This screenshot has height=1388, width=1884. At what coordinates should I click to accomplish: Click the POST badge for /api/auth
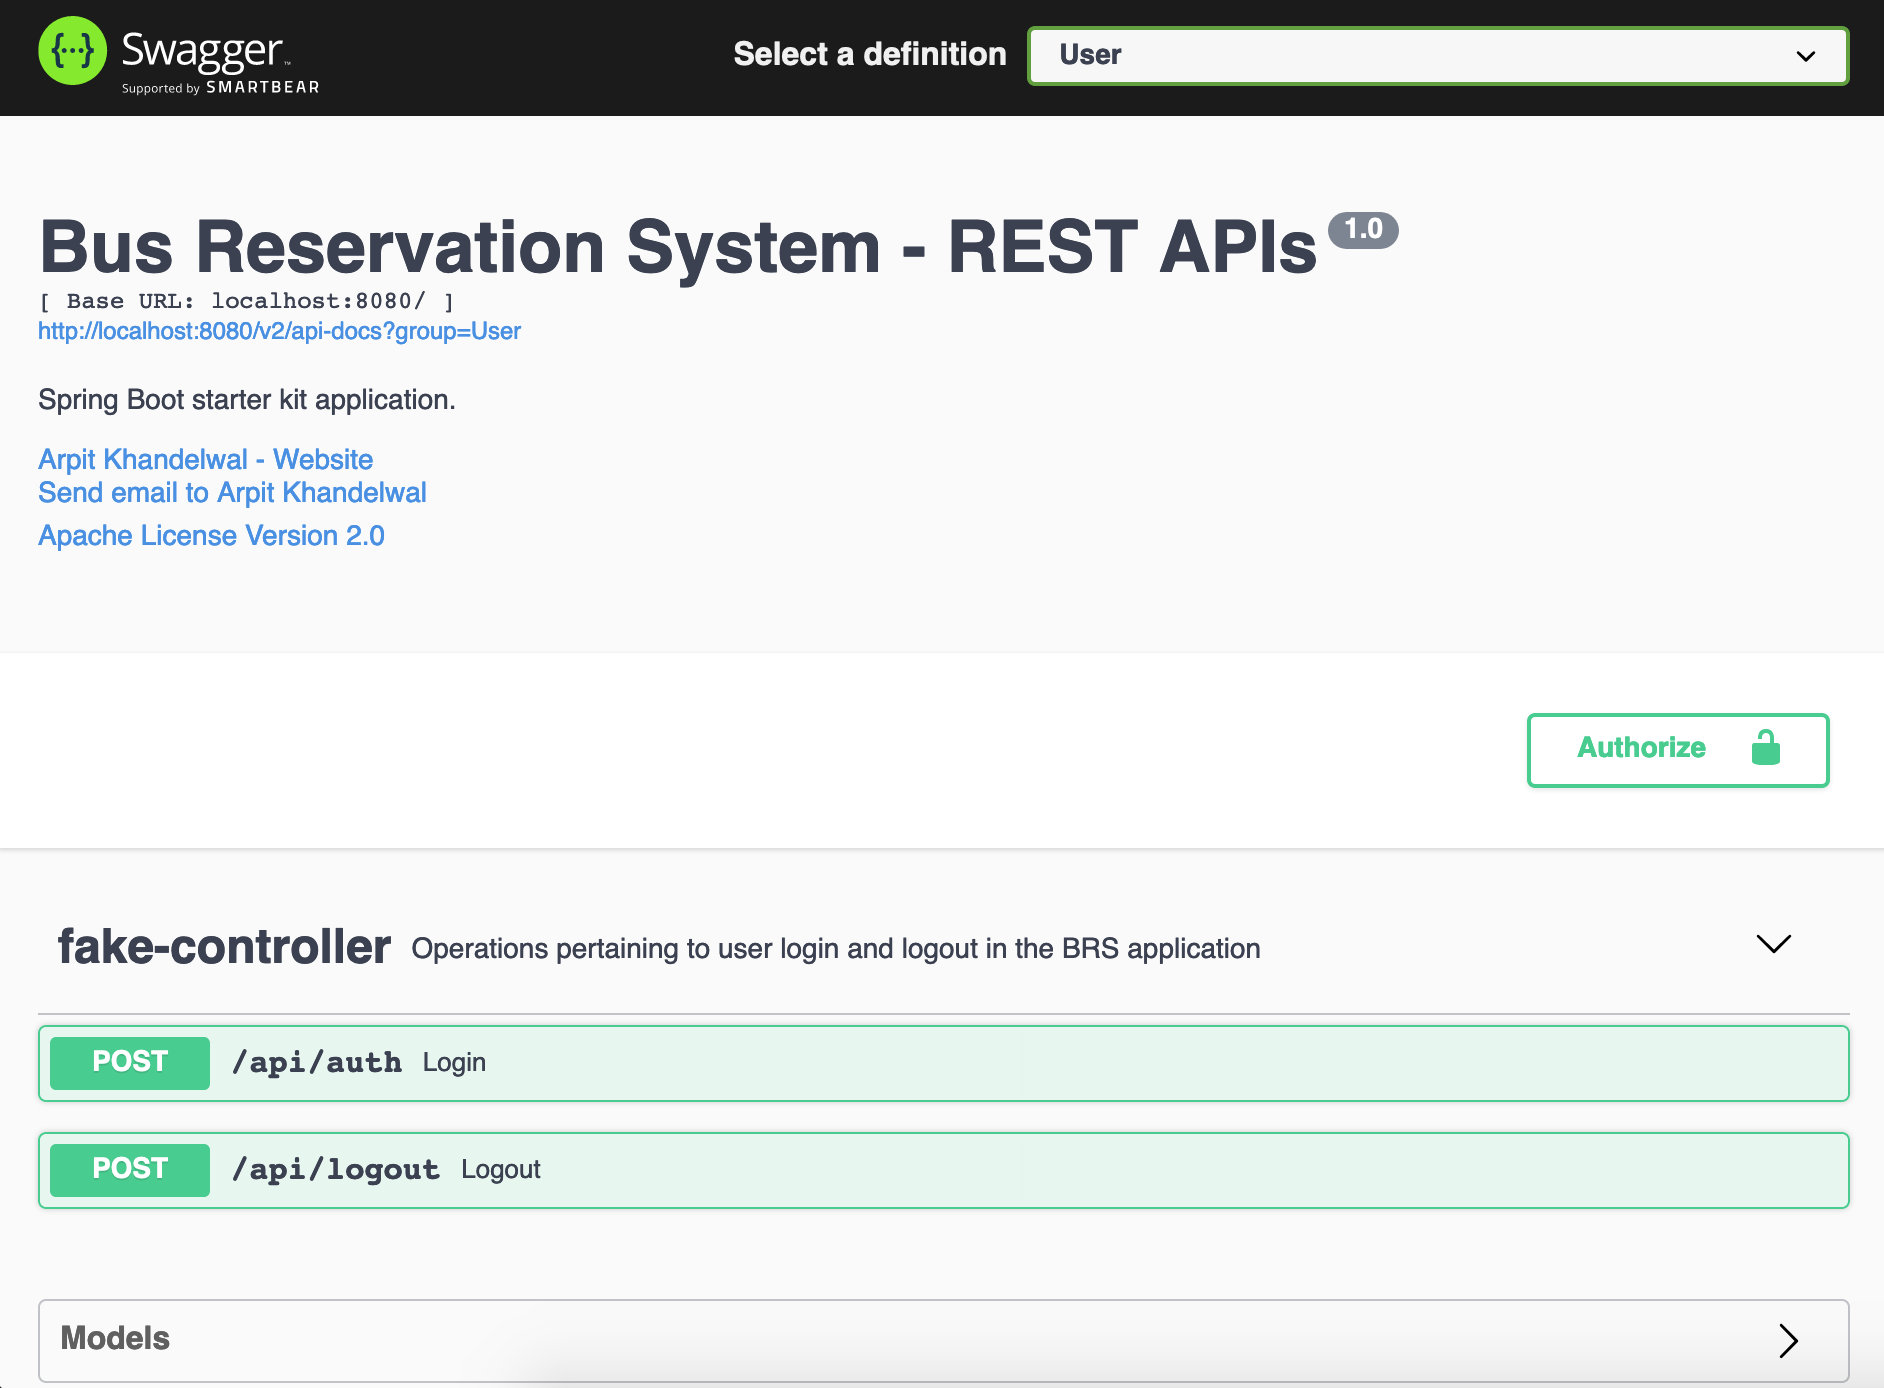coord(130,1062)
